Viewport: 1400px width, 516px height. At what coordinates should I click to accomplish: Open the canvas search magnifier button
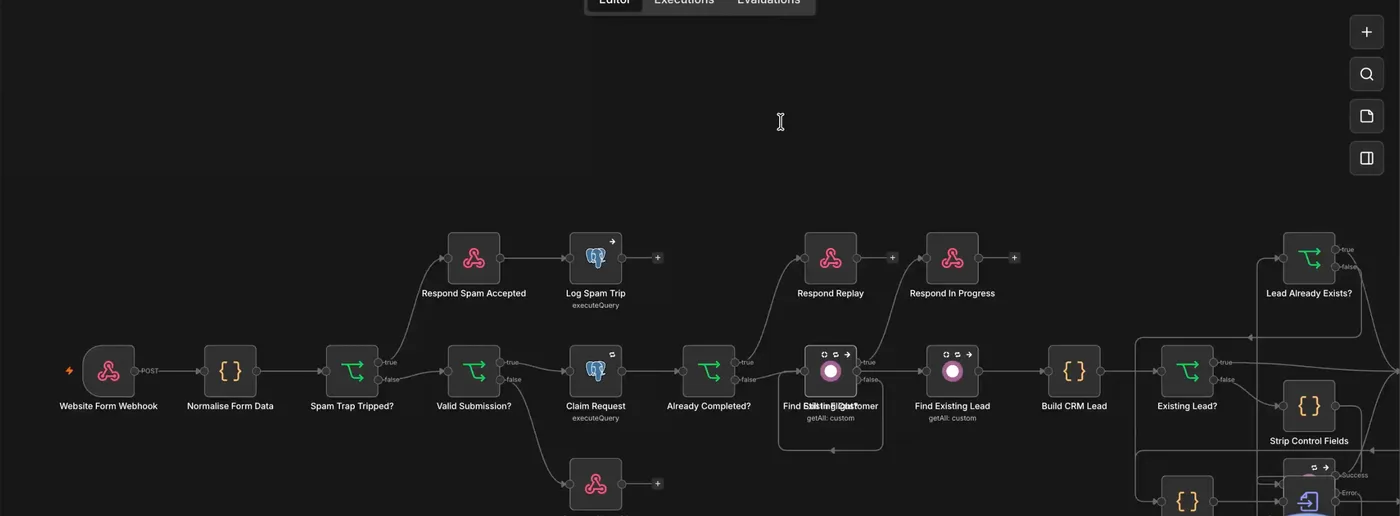tap(1367, 74)
